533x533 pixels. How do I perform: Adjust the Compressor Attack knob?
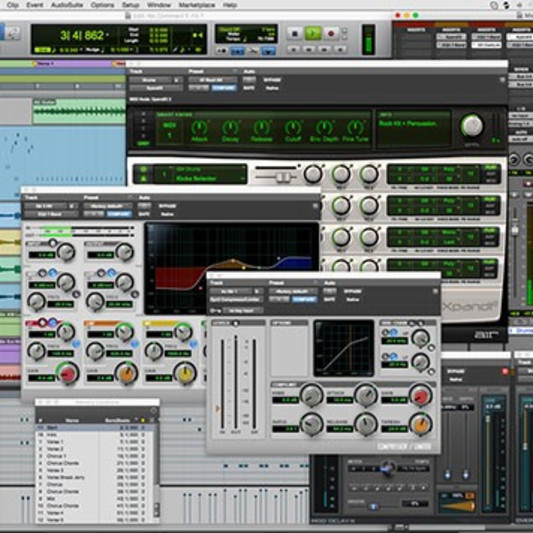[366, 395]
